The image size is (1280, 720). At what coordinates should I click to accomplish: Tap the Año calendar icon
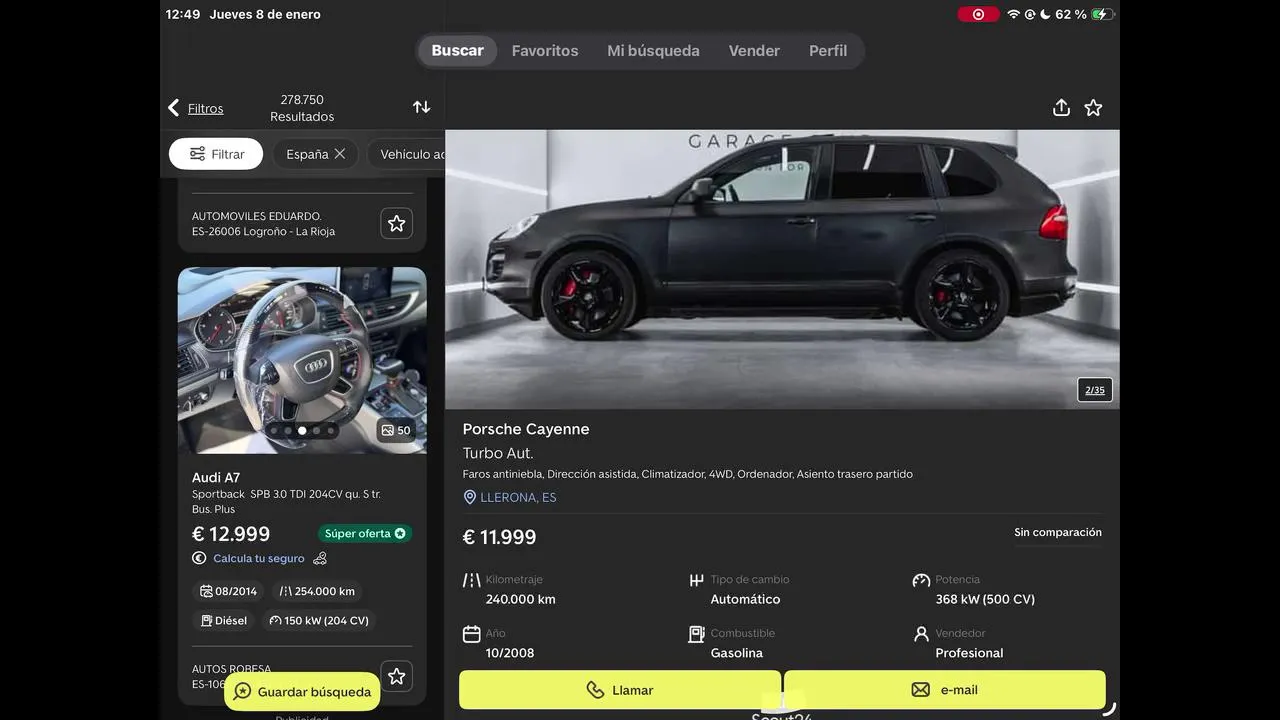(472, 634)
